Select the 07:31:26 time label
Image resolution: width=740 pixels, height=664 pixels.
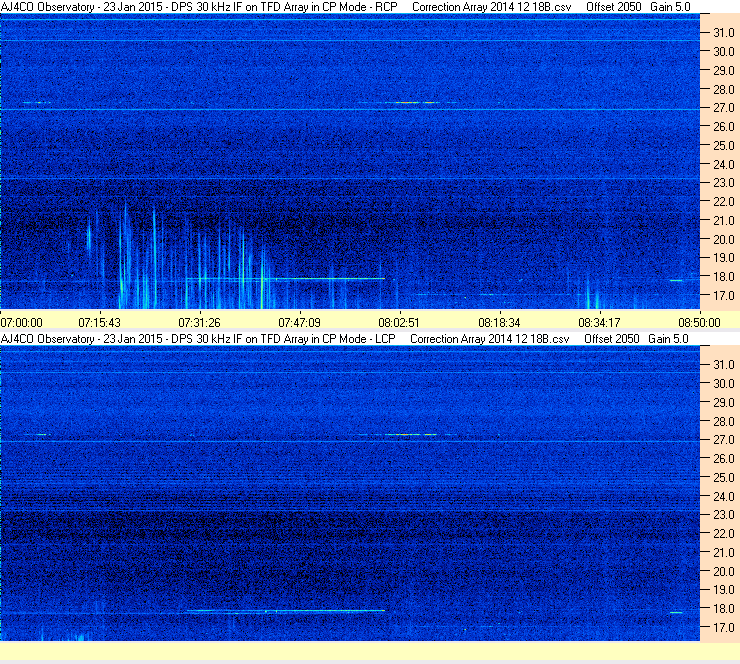click(x=199, y=323)
